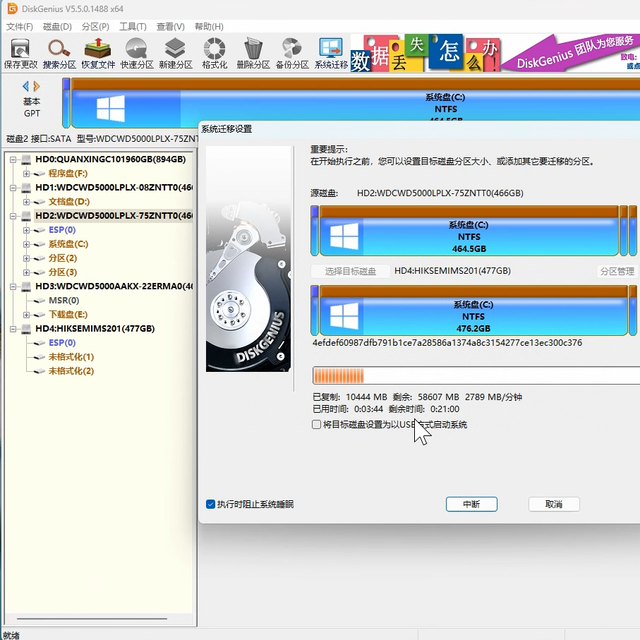
Task: Select MSR(0) partition under HD3
Action: (x=64, y=300)
